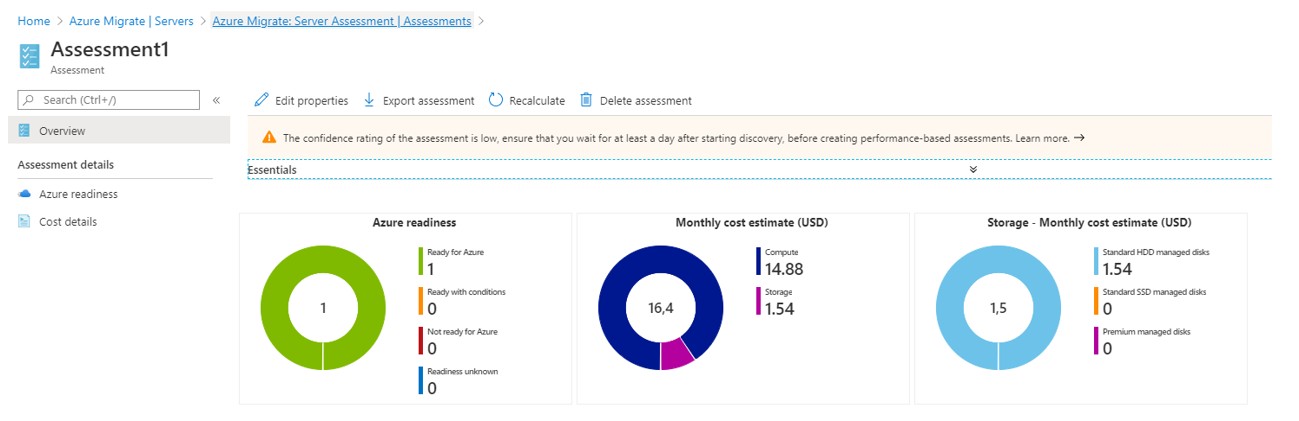The height and width of the screenshot is (421, 1299).
Task: Click the warning triangle icon in banner
Action: point(269,138)
